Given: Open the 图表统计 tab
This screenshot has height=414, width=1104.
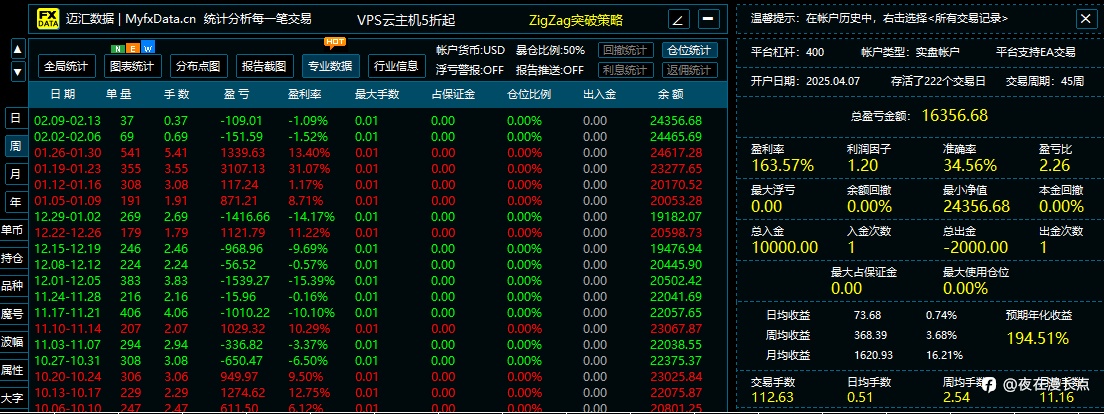Looking at the screenshot, I should click(x=132, y=66).
